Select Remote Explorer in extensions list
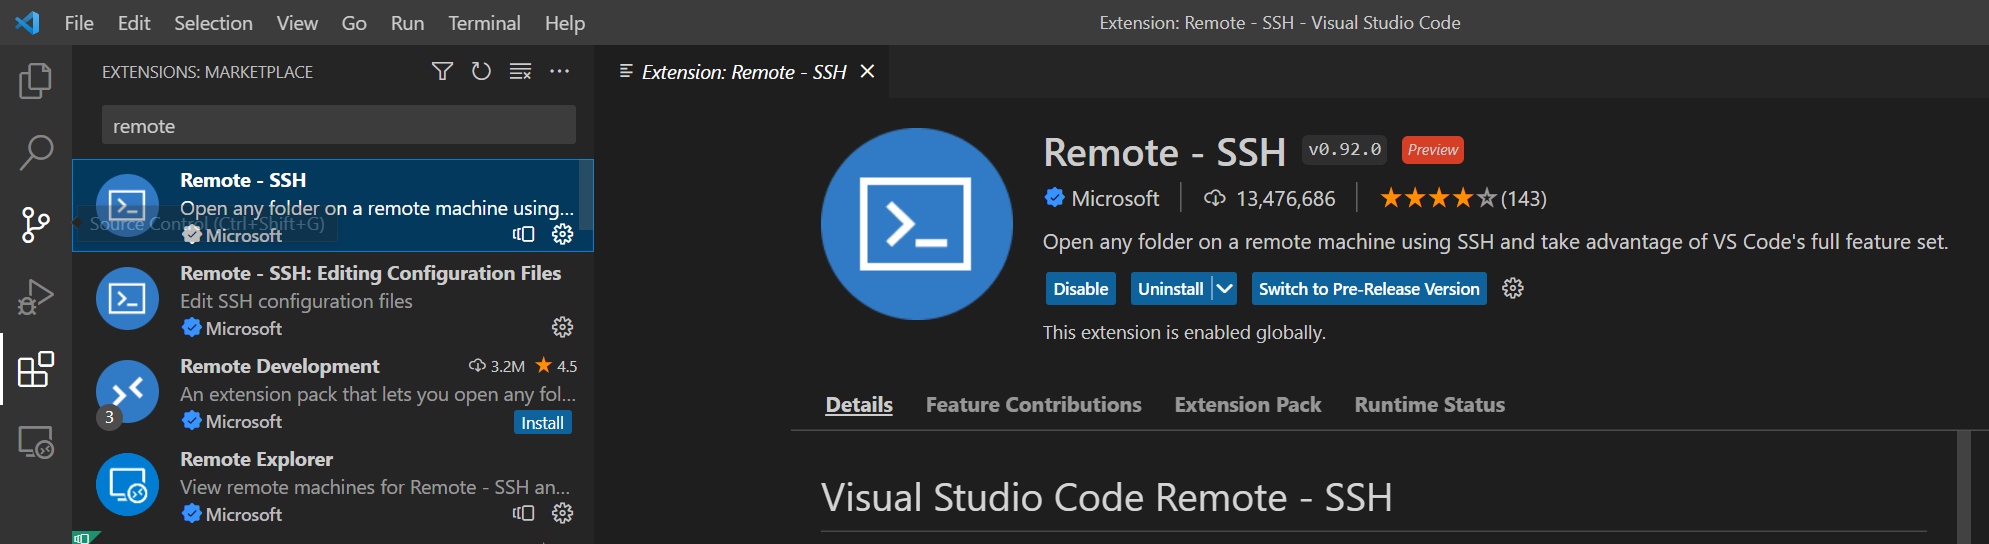The width and height of the screenshot is (1989, 544). (x=333, y=484)
